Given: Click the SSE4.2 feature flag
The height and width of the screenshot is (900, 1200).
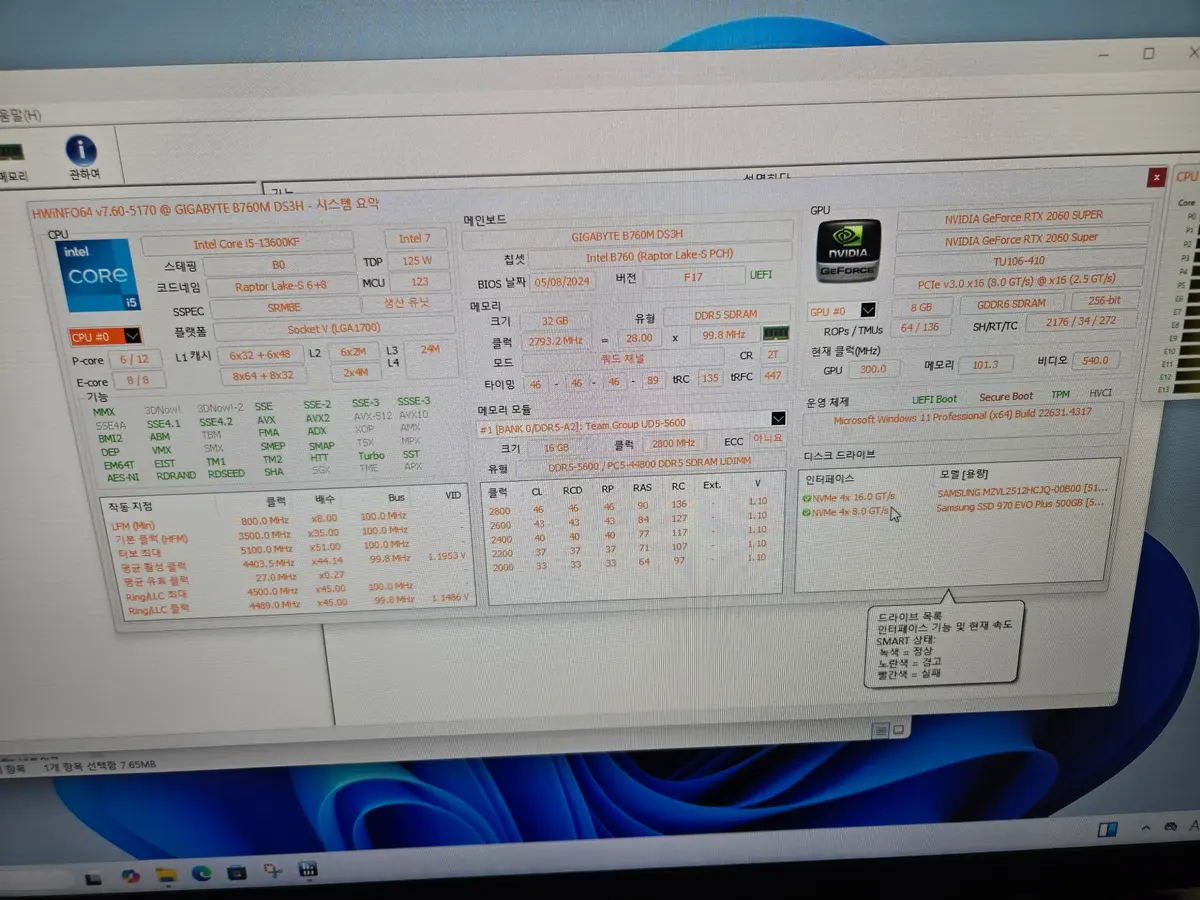Looking at the screenshot, I should [215, 422].
